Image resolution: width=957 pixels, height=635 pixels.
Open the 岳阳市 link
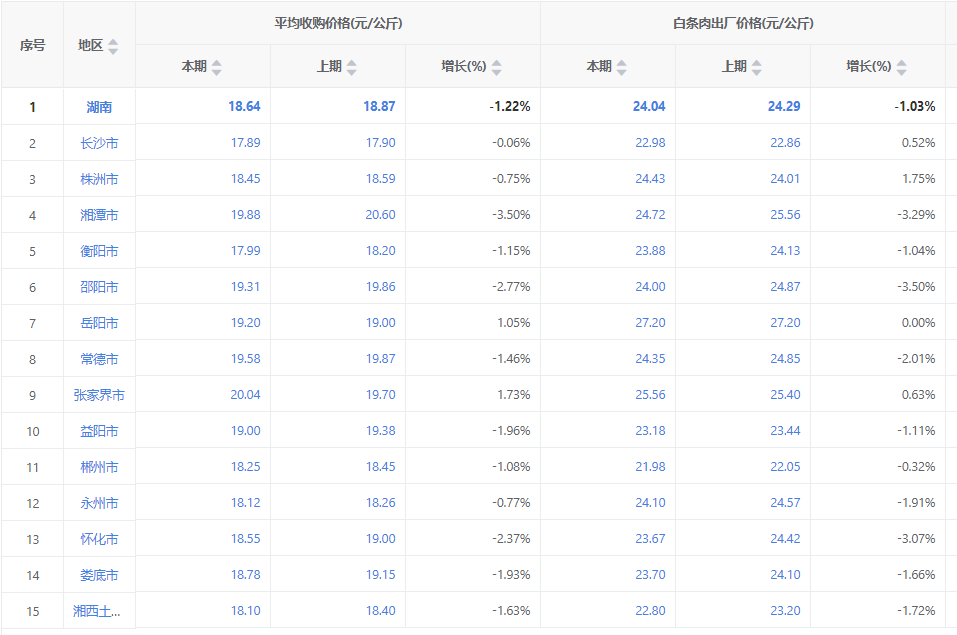point(99,323)
